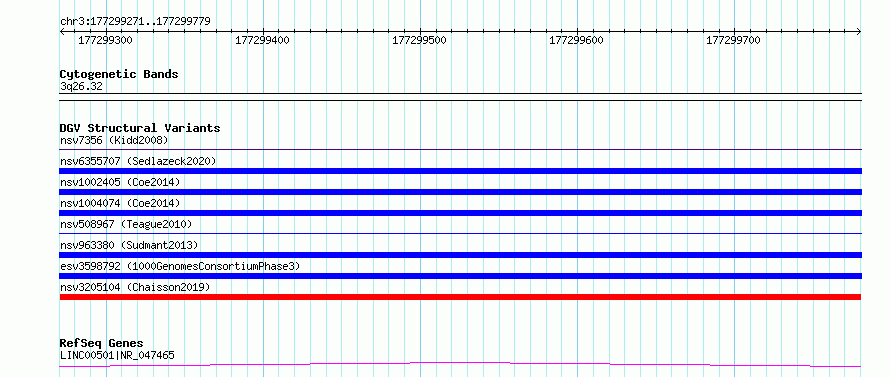Click ruler position 177299700
The width and height of the screenshot is (890, 377).
734,40
